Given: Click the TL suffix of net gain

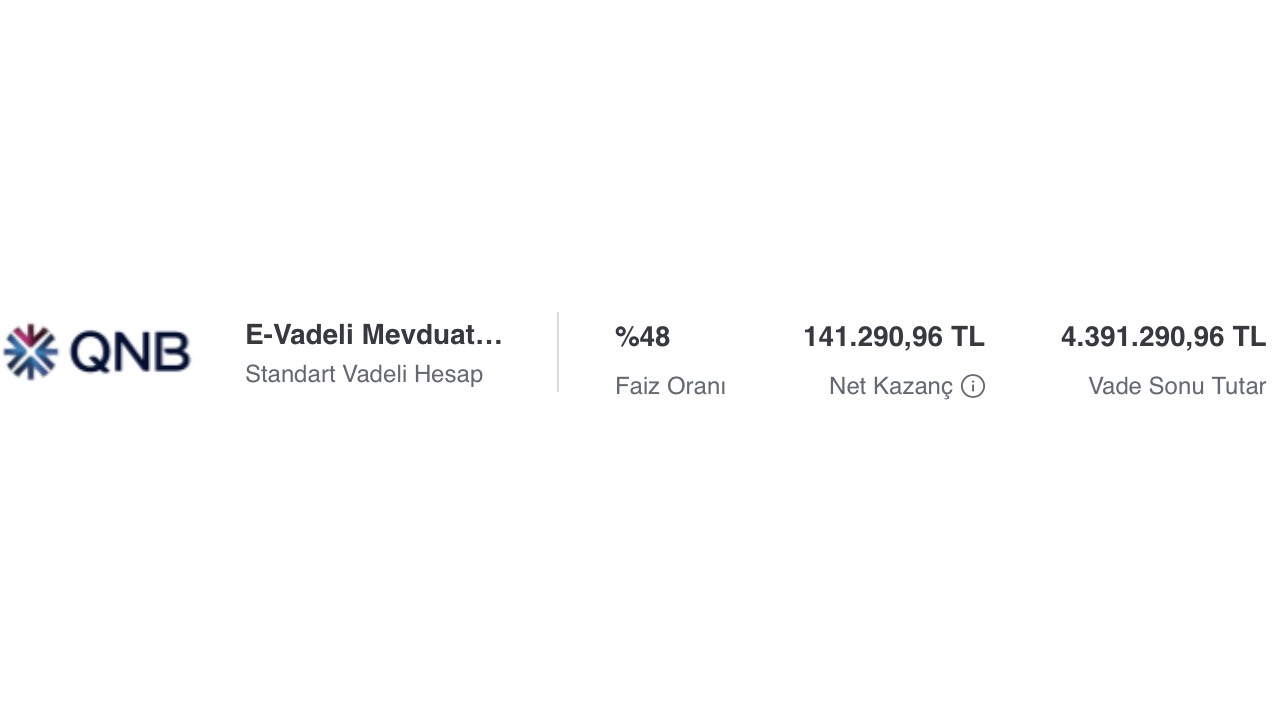Looking at the screenshot, I should pyautogui.click(x=967, y=337).
